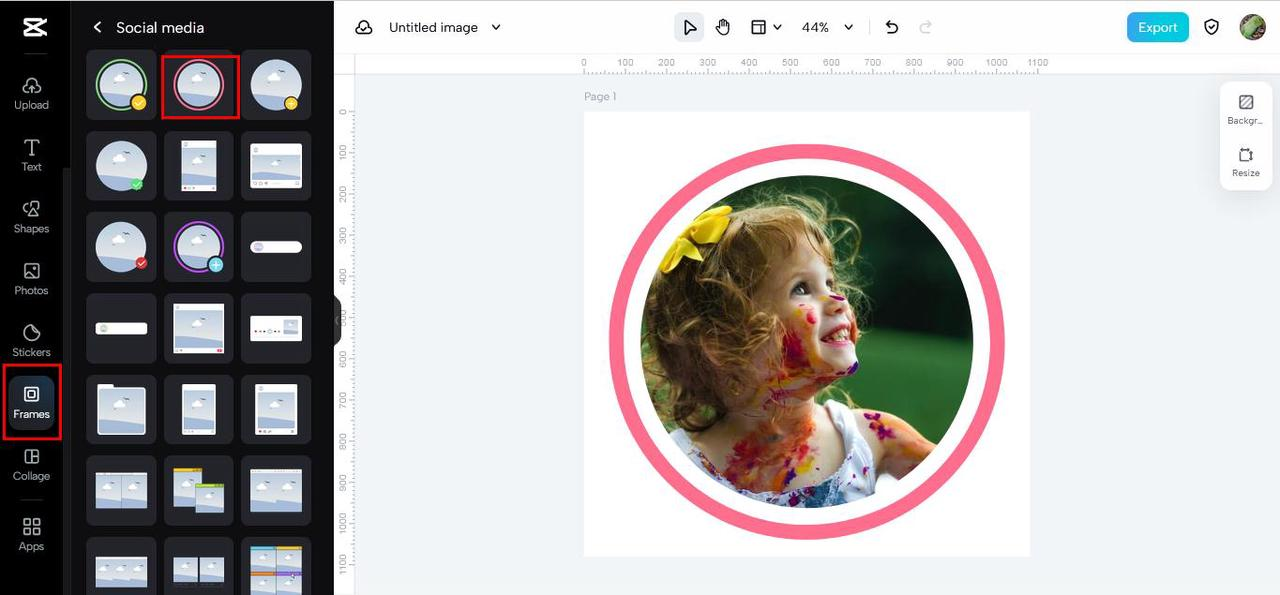Choose the white search bar pill frame
The height and width of the screenshot is (595, 1280).
click(276, 246)
